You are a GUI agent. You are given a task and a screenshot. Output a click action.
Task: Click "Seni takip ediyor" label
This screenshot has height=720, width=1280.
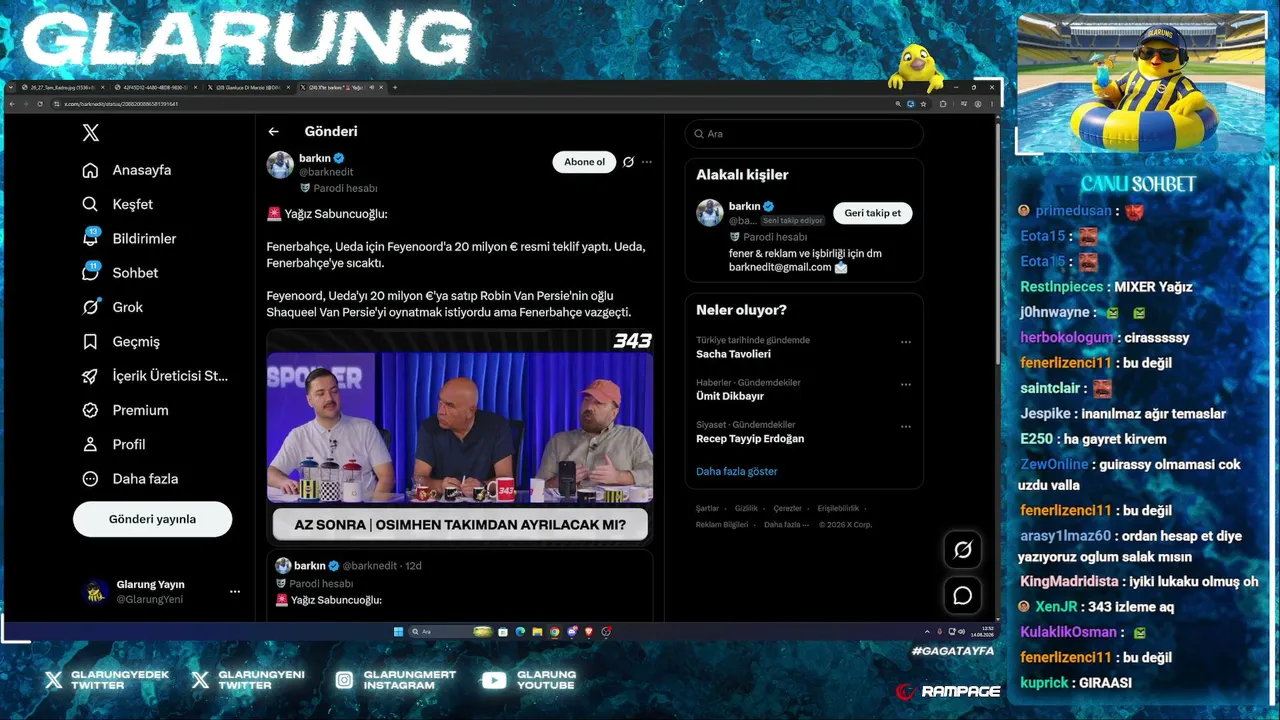(x=793, y=220)
